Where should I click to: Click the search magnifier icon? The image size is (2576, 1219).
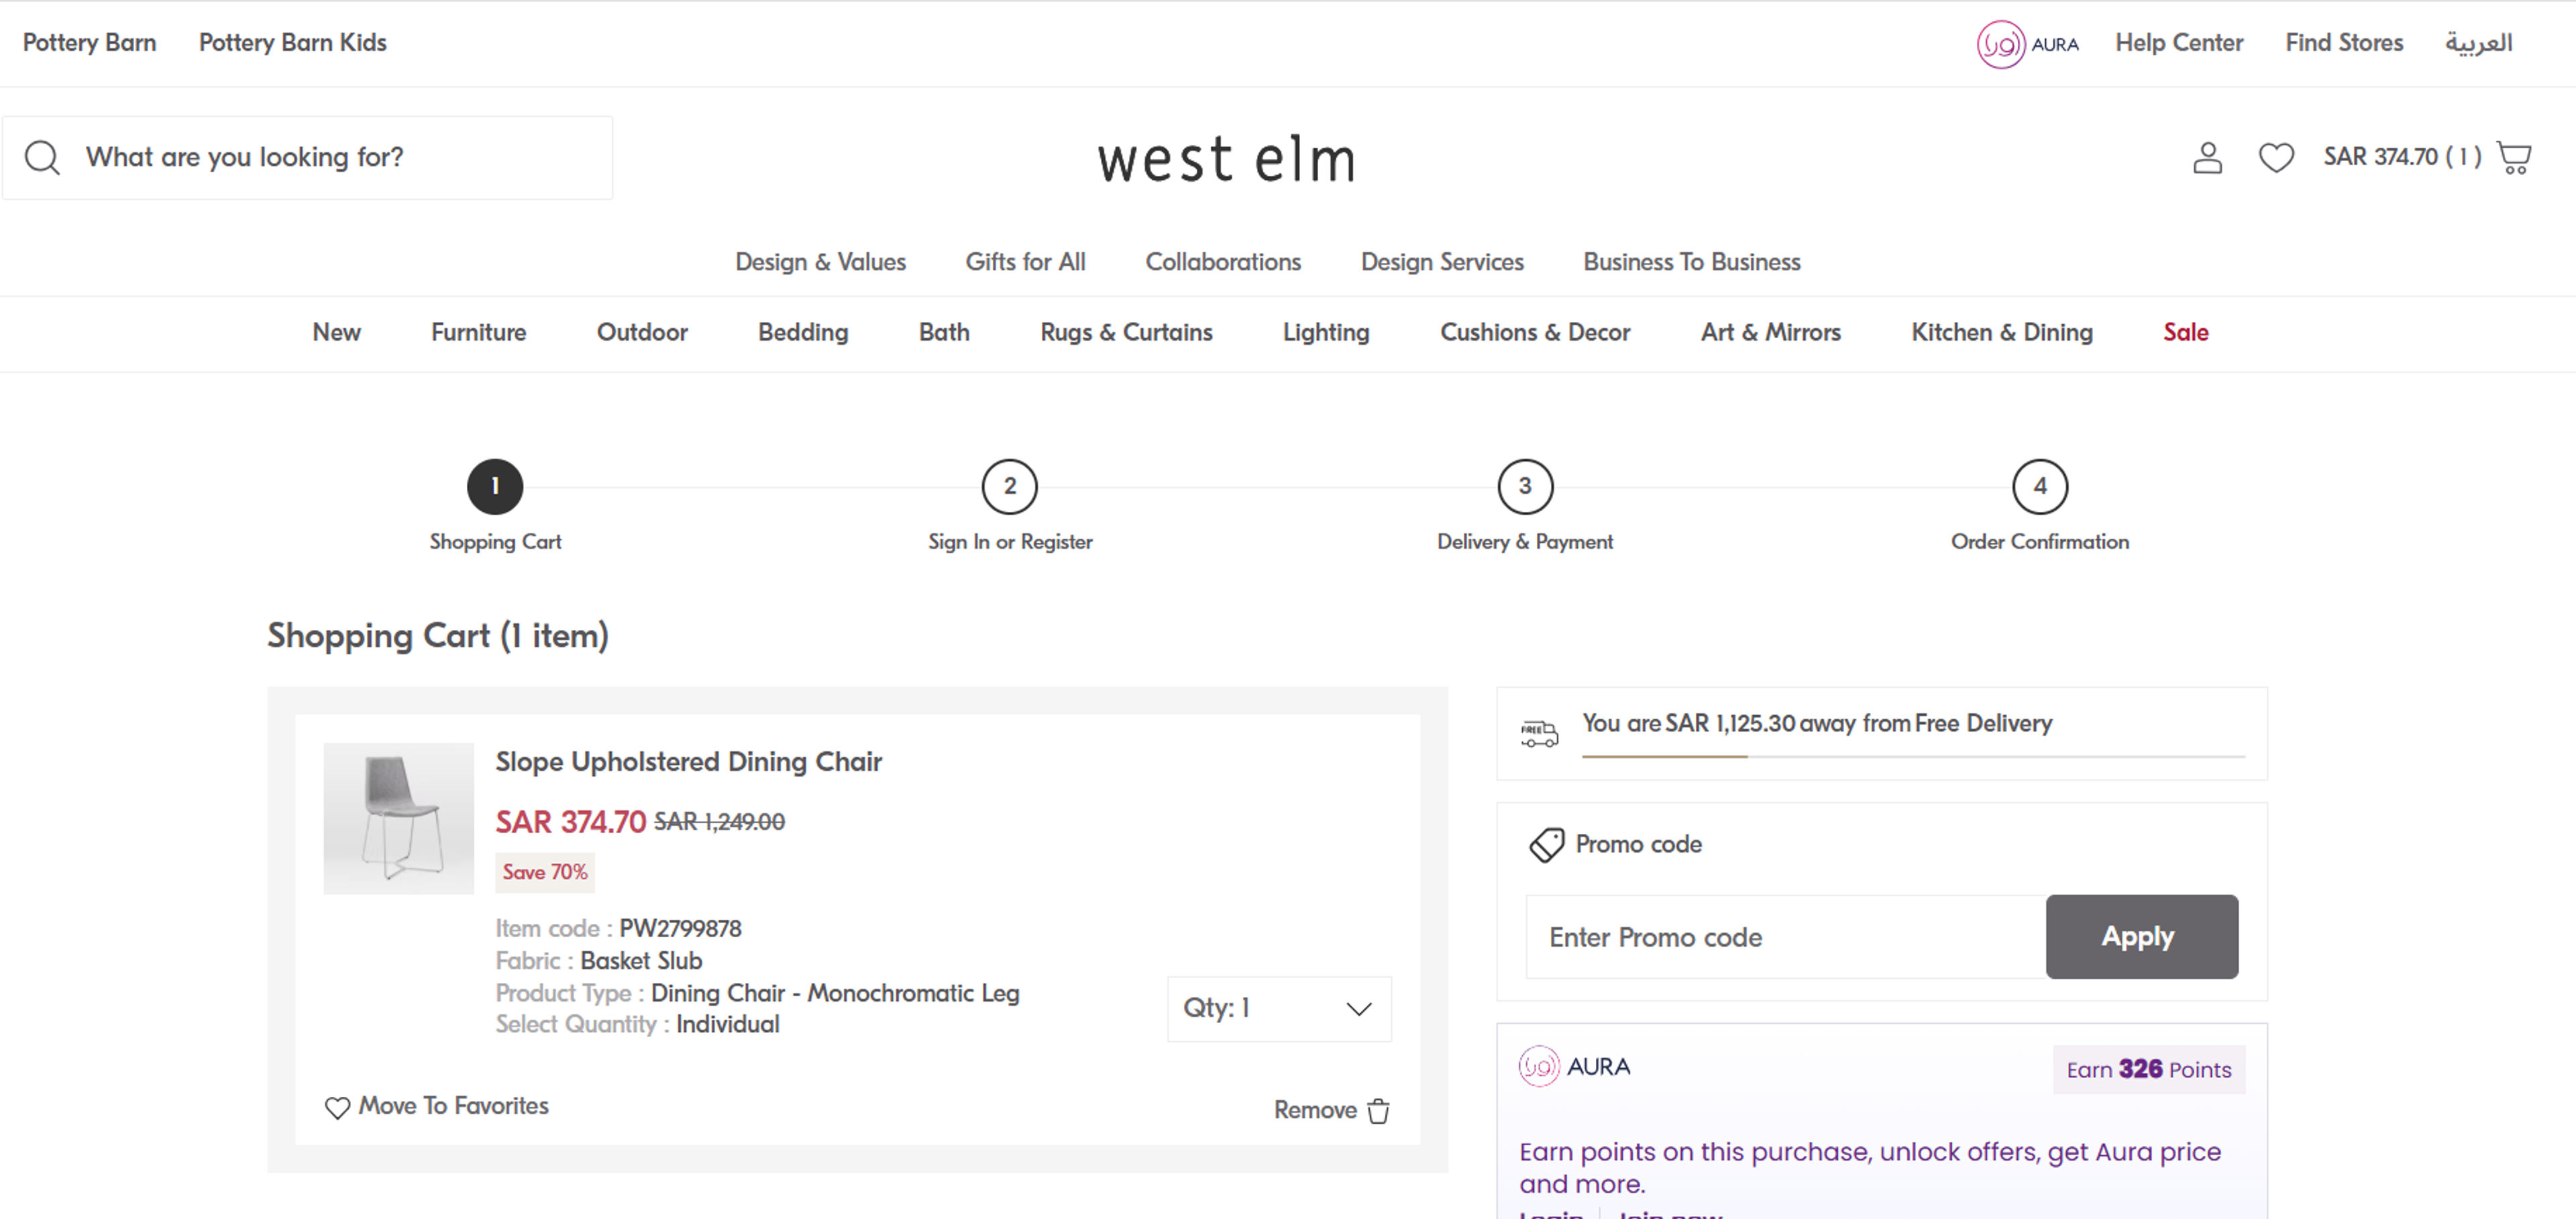pos(42,157)
